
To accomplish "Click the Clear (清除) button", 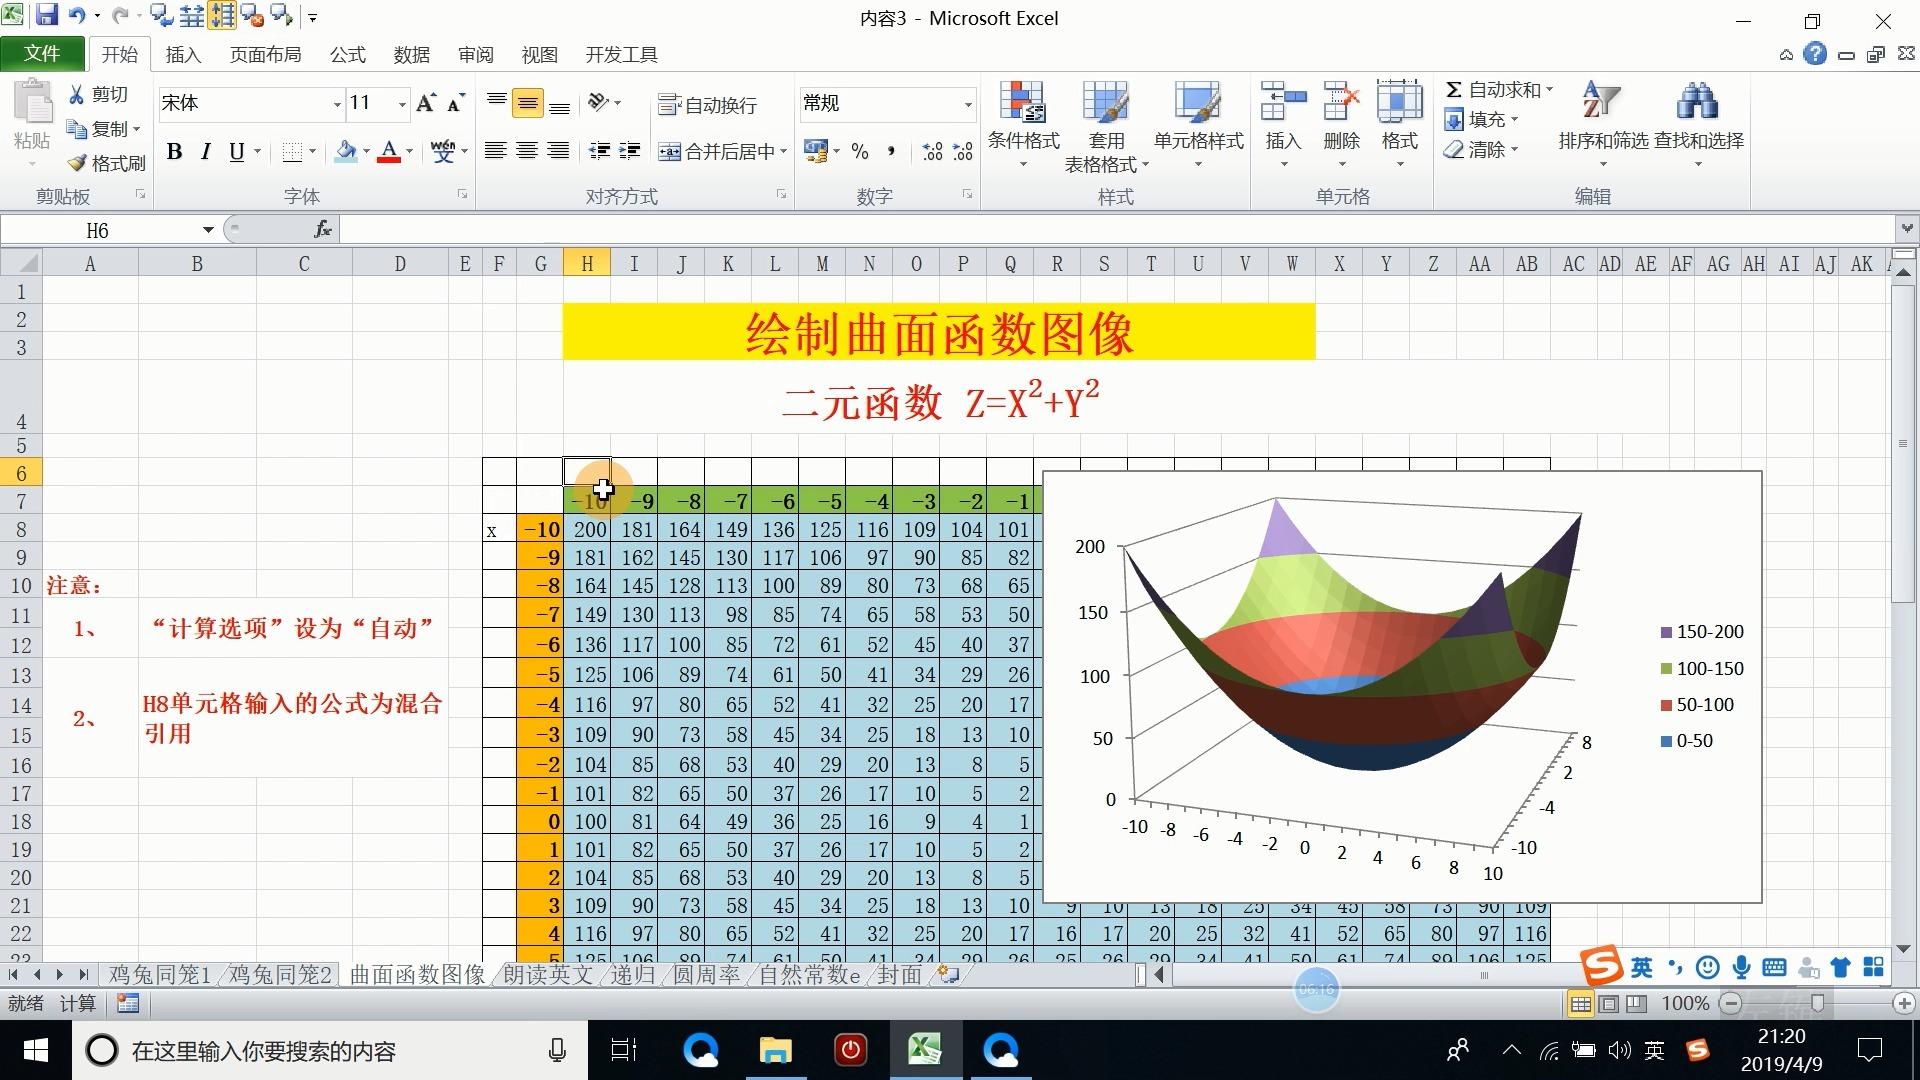I will coord(1482,150).
